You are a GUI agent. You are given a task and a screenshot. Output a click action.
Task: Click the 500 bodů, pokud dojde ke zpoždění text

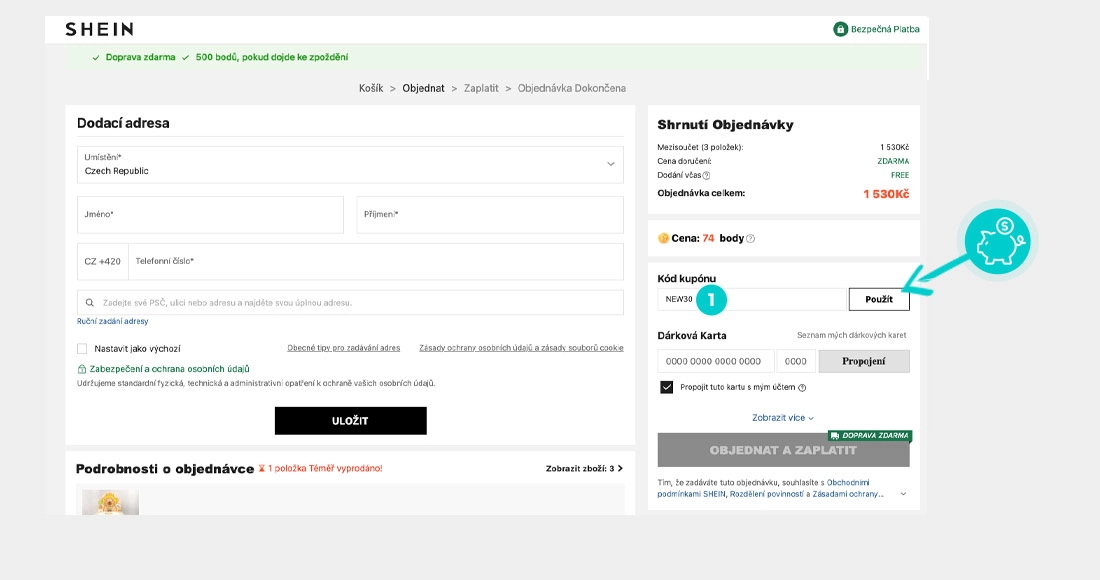[271, 58]
